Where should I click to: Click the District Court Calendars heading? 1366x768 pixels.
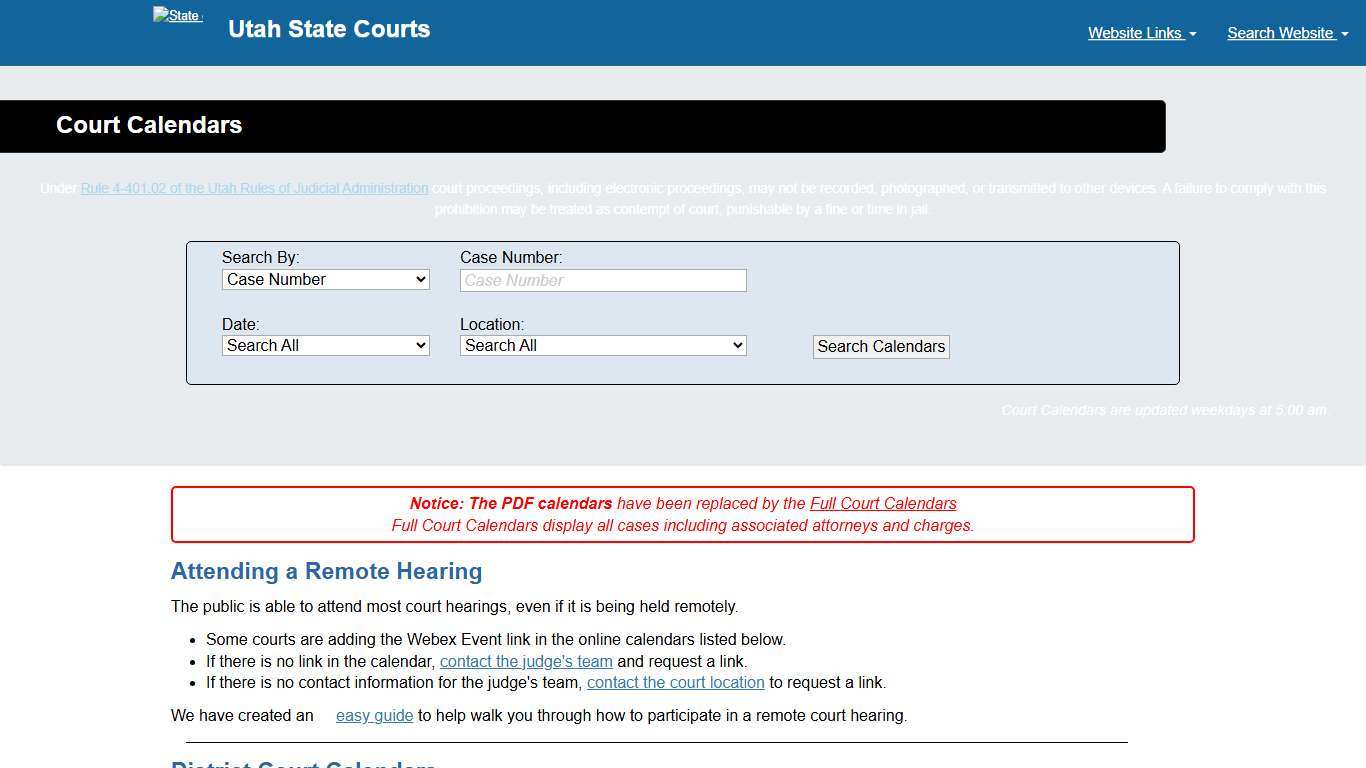(303, 764)
